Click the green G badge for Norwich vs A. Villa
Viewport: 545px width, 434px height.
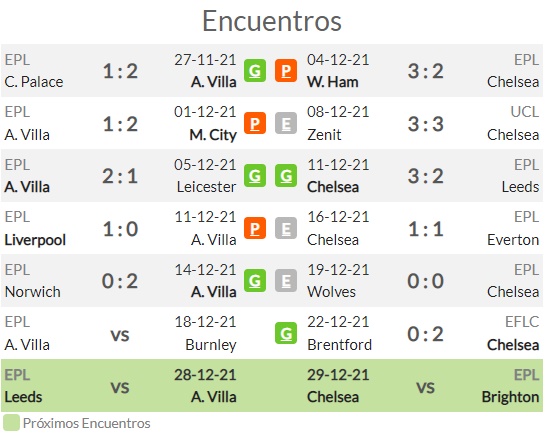[255, 281]
